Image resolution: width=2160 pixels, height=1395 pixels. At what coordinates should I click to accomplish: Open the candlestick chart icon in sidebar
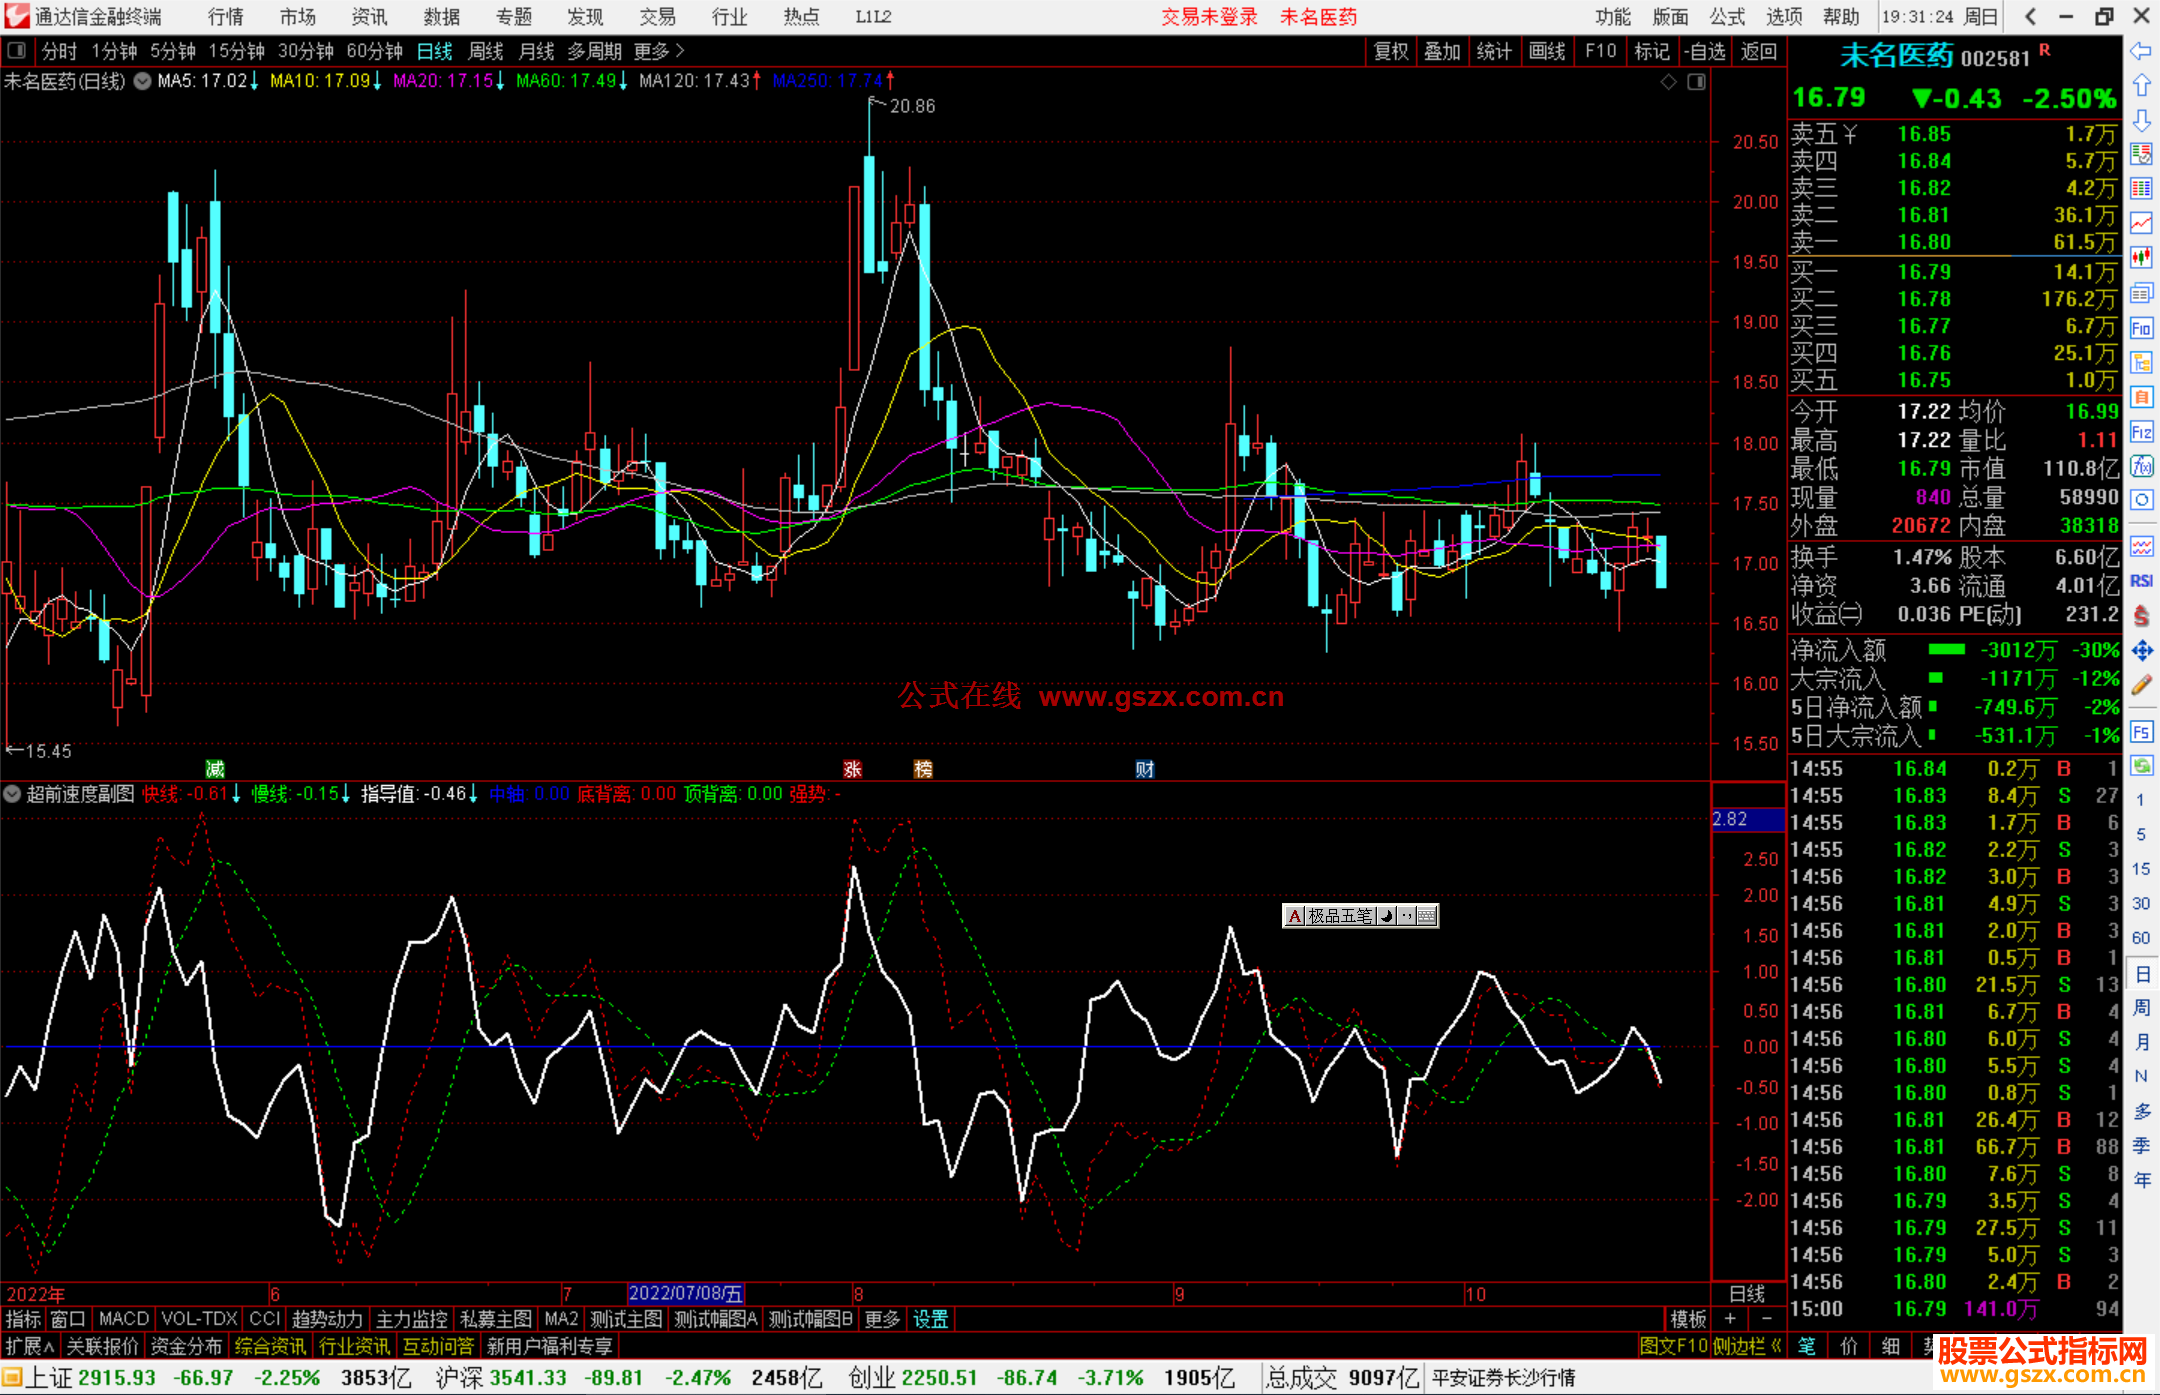(x=2141, y=257)
